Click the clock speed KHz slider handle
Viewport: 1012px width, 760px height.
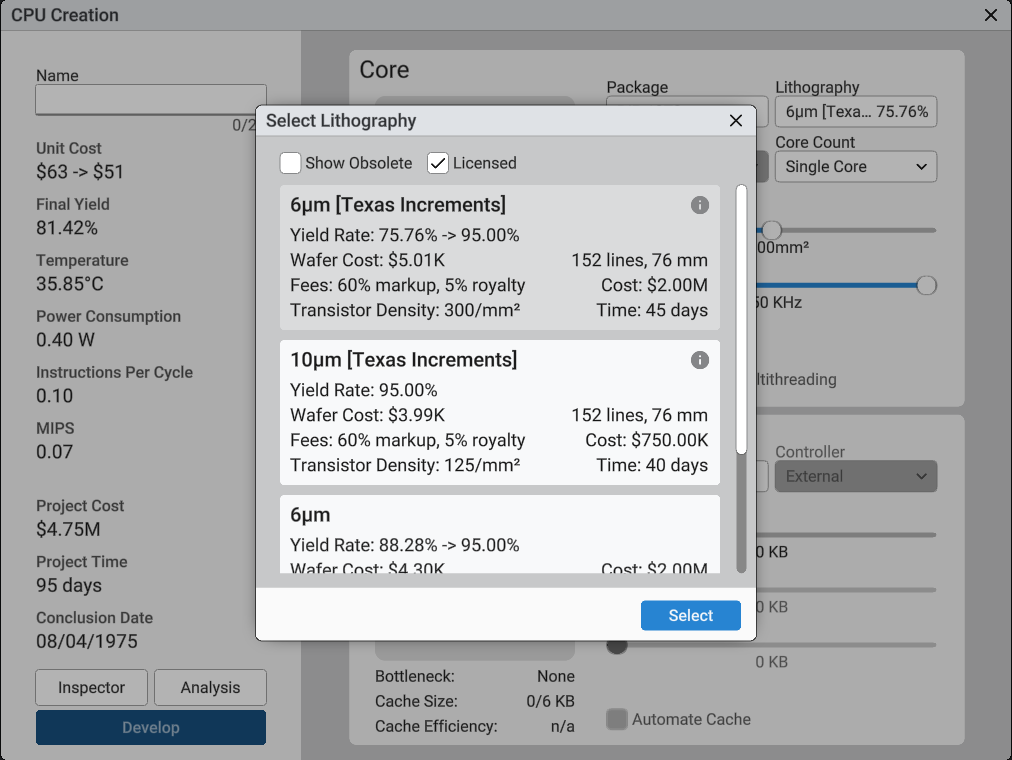(927, 286)
